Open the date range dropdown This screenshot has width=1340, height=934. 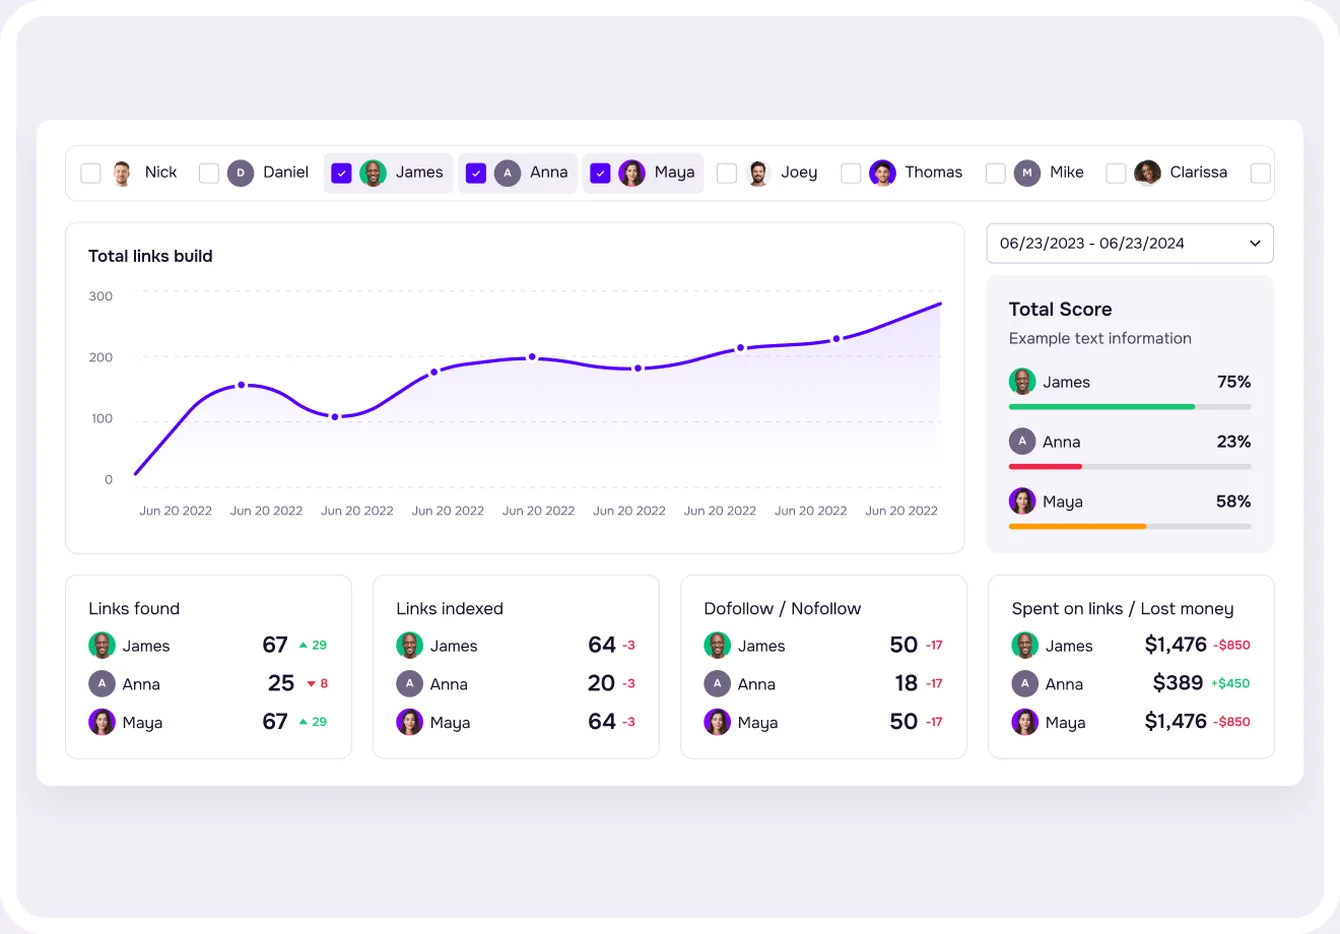[x=1130, y=243]
